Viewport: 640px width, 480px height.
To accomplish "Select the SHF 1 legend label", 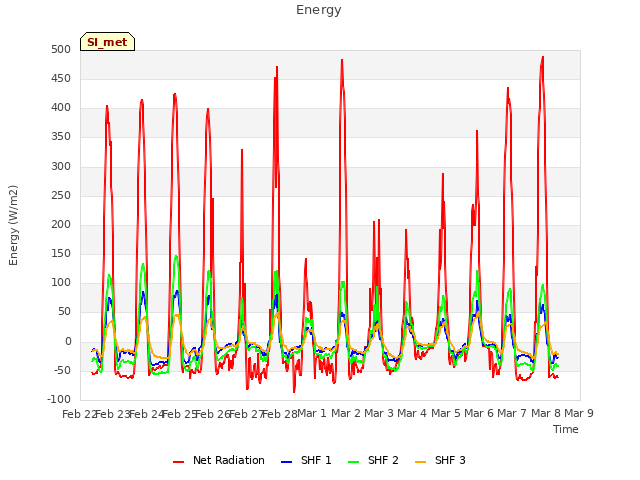I will pos(316,460).
